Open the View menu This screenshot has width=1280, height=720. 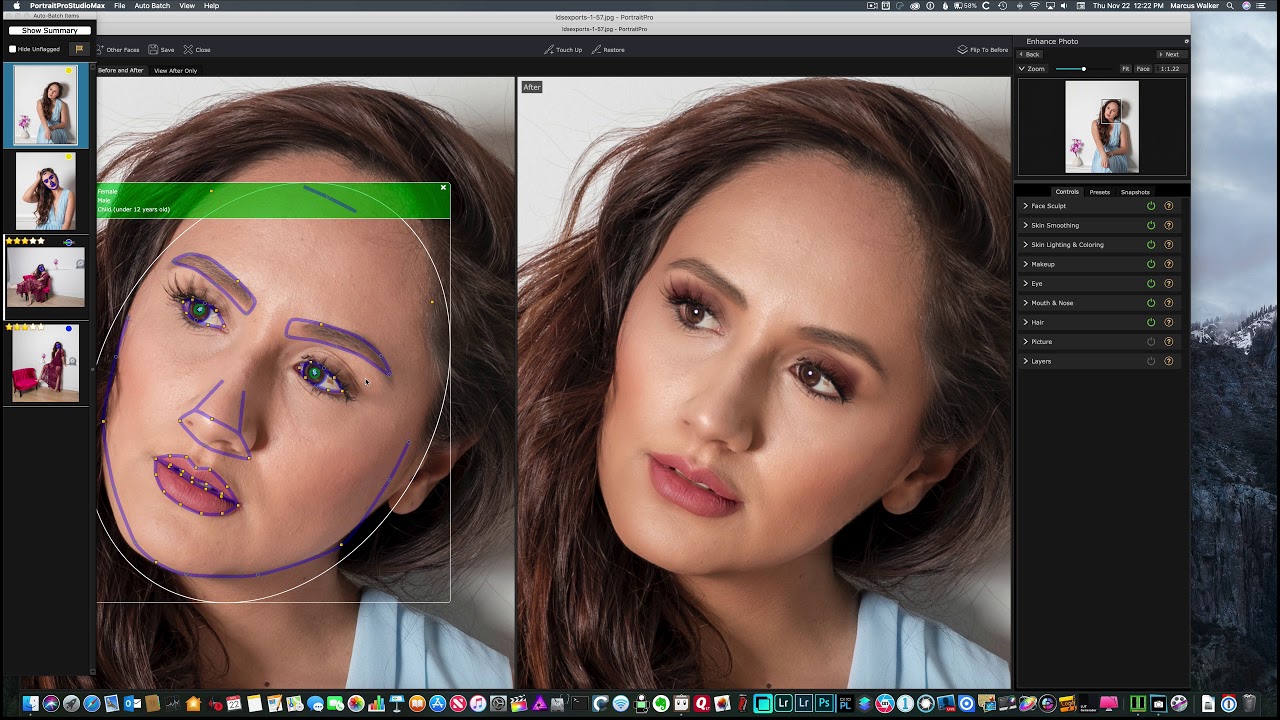pos(187,5)
